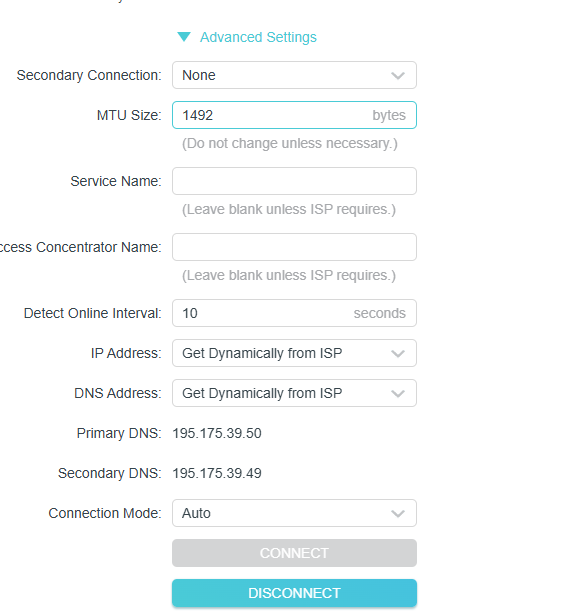Viewport: 563px width, 615px height.
Task: Focus the MTU Size input field
Action: [x=294, y=115]
